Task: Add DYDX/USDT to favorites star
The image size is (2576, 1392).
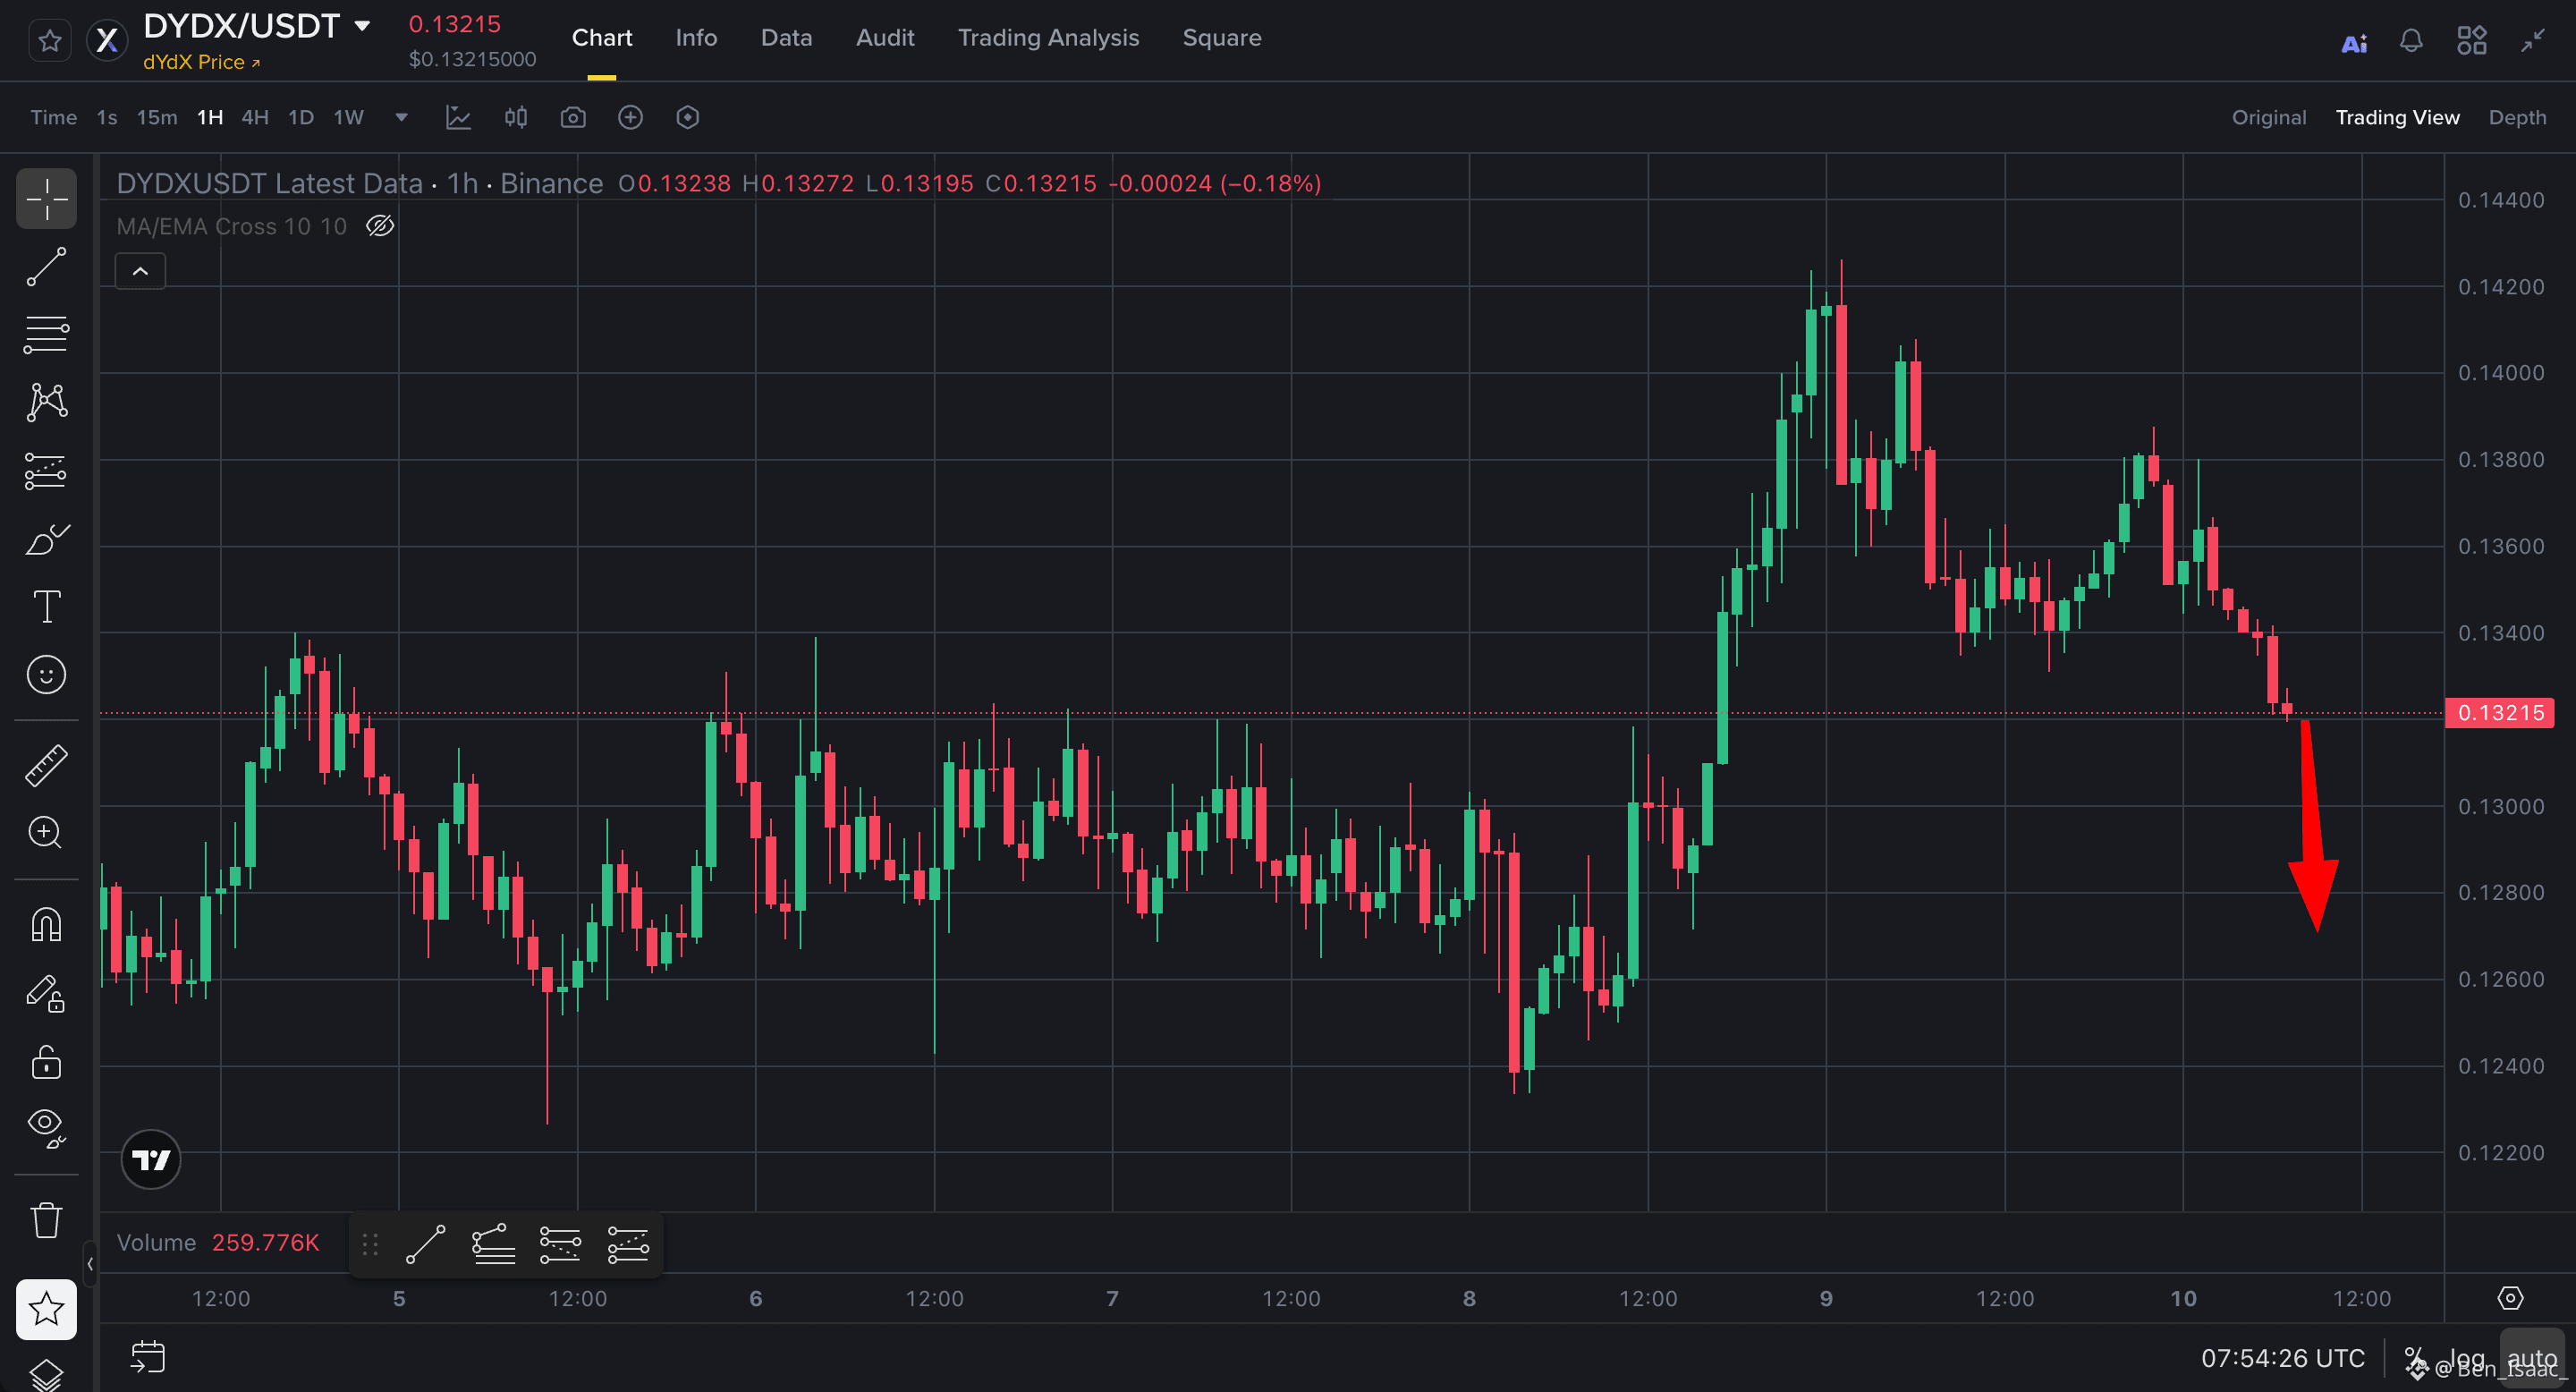Action: [50, 41]
